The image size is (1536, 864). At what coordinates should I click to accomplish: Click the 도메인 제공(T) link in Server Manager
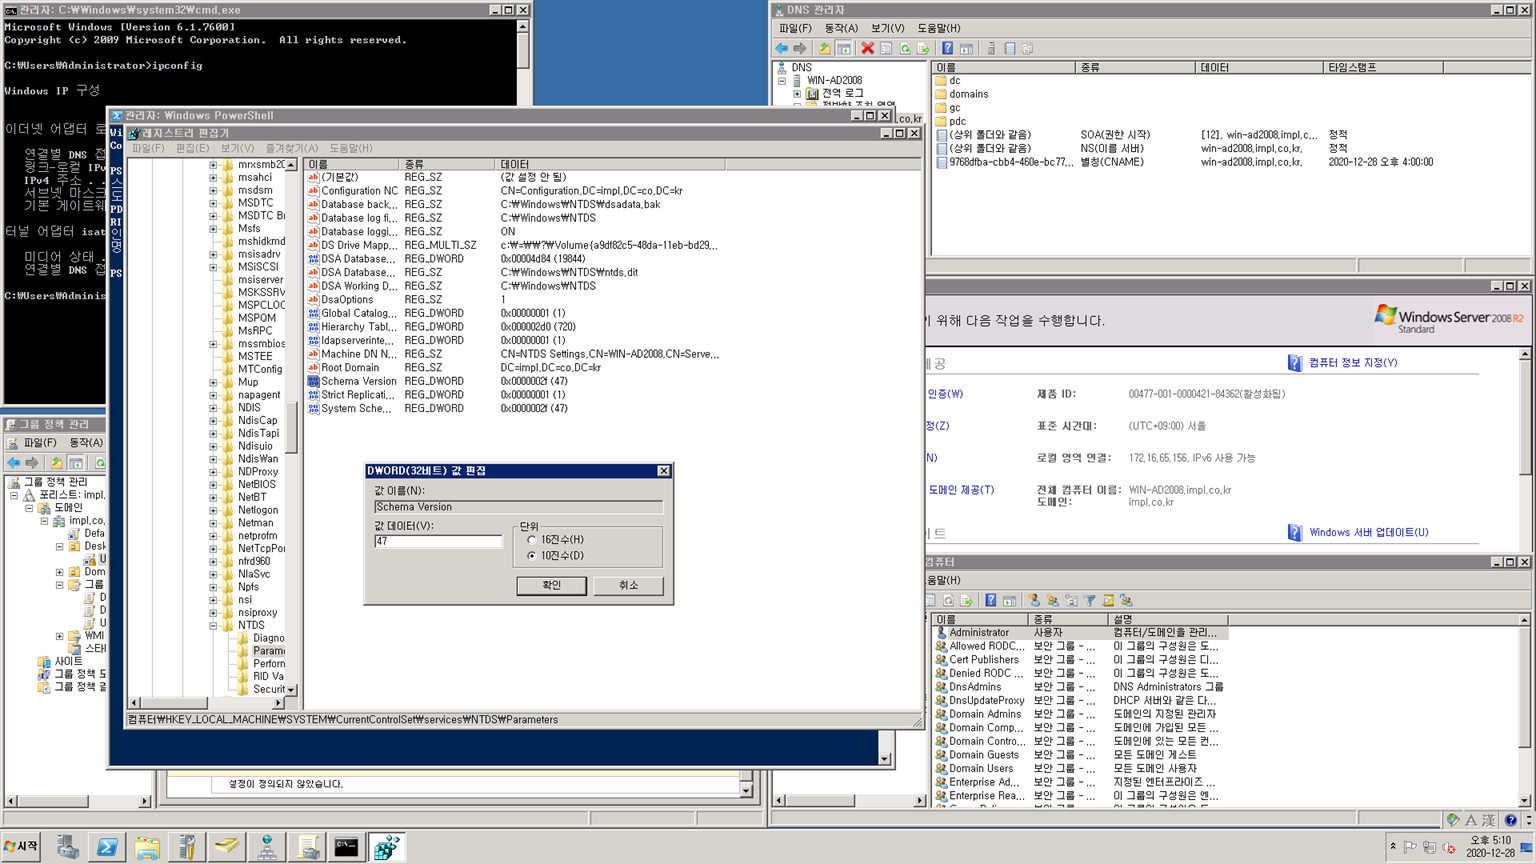(961, 490)
